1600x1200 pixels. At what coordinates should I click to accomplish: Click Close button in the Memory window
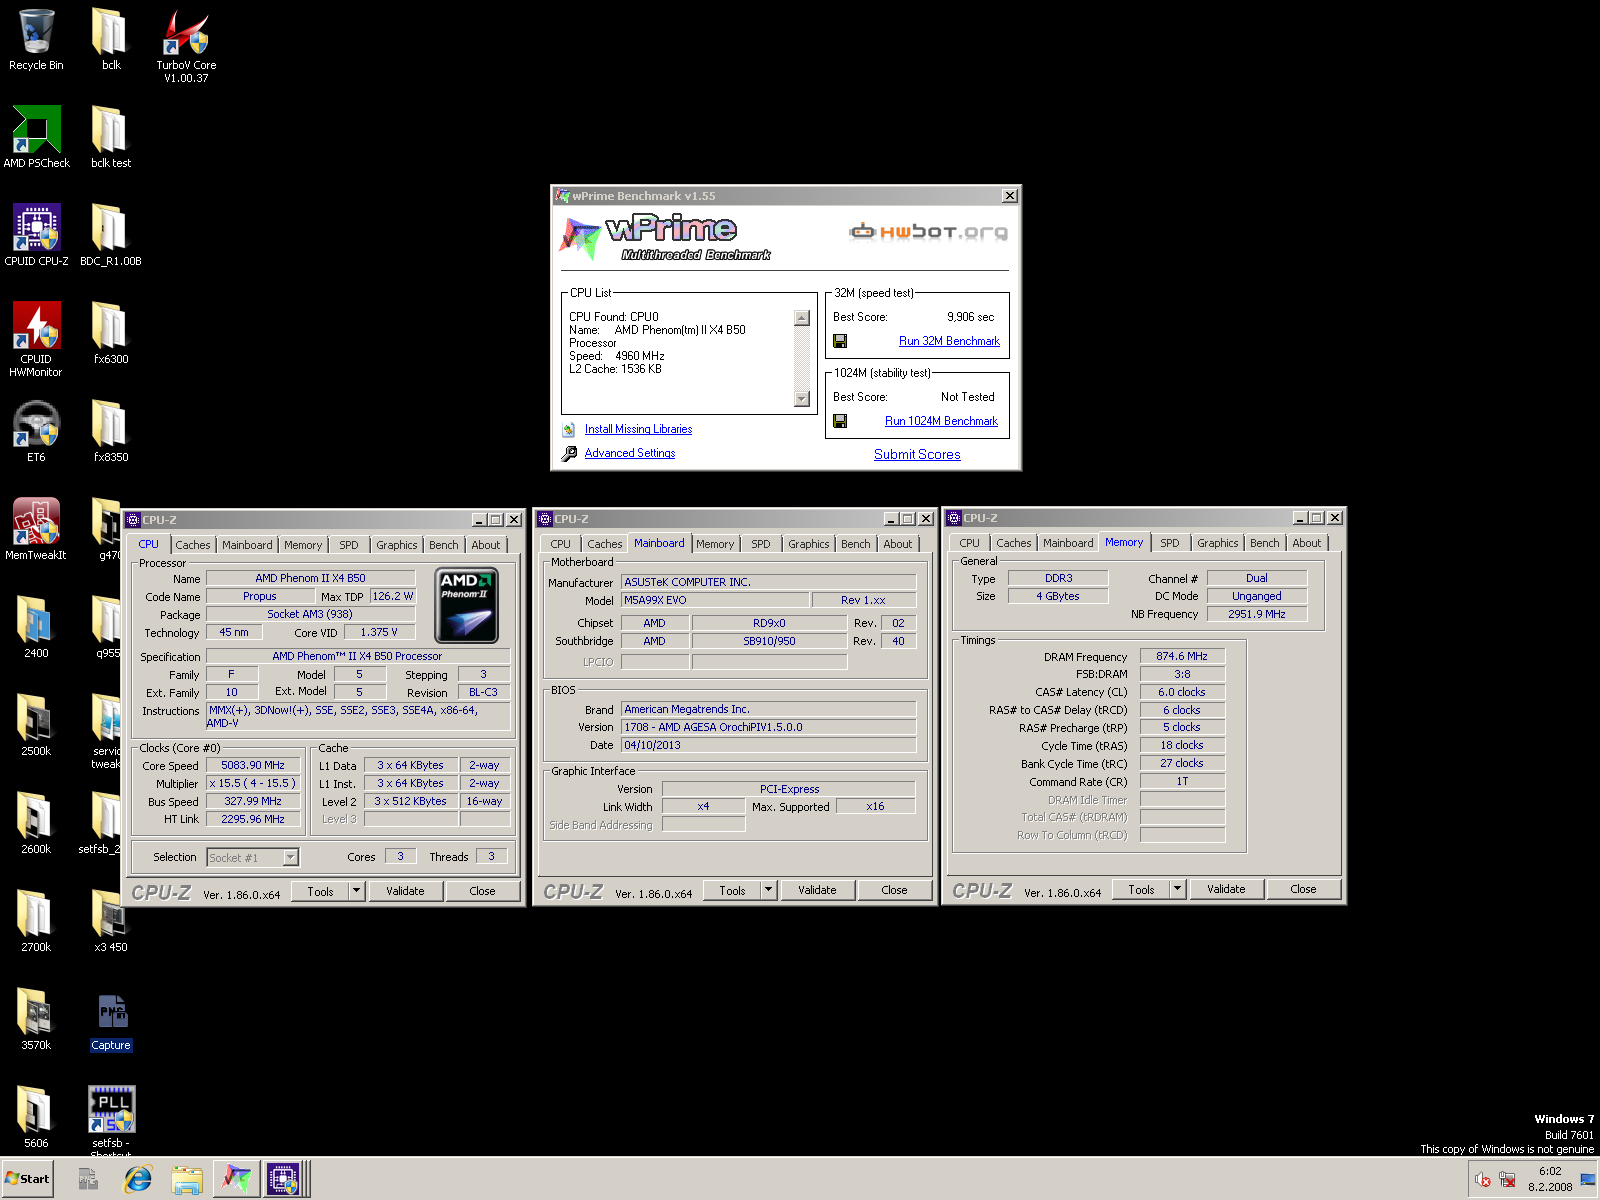tap(1303, 889)
